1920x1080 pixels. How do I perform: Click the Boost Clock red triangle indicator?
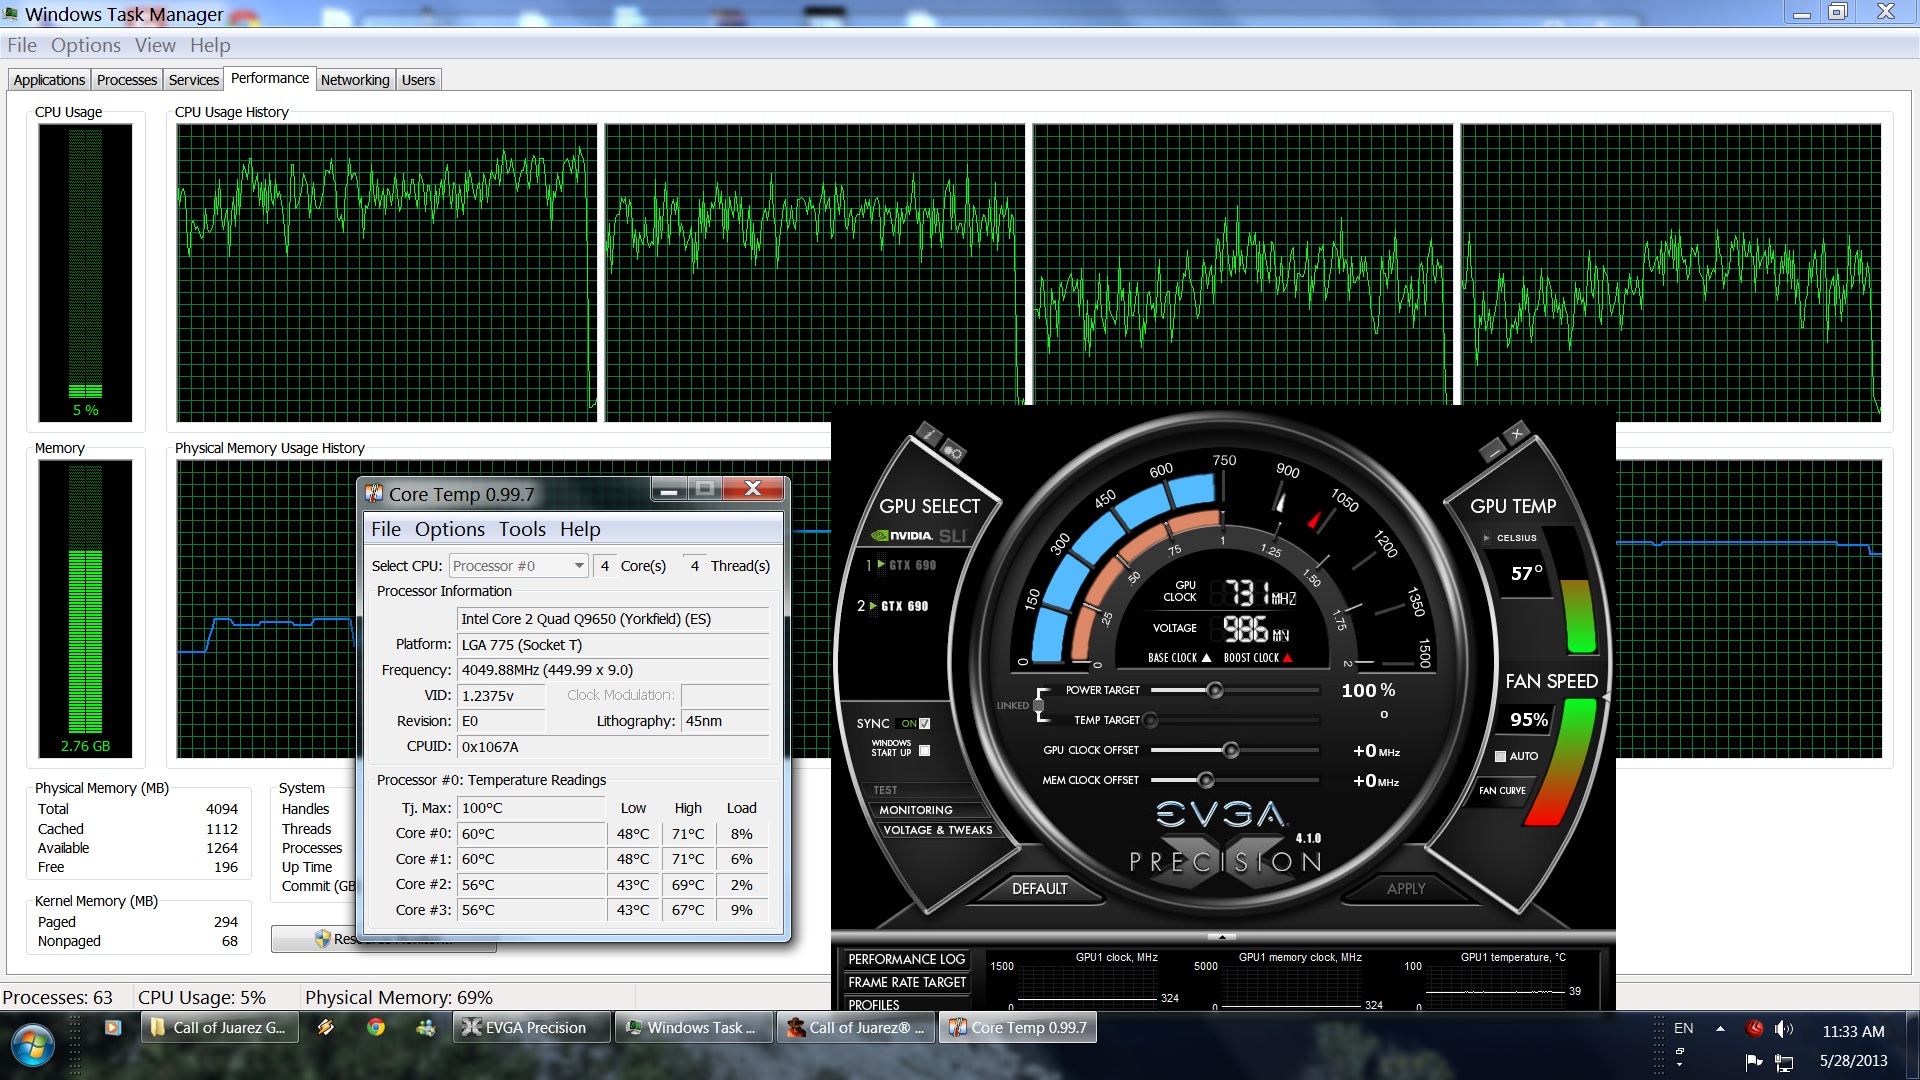(1287, 658)
